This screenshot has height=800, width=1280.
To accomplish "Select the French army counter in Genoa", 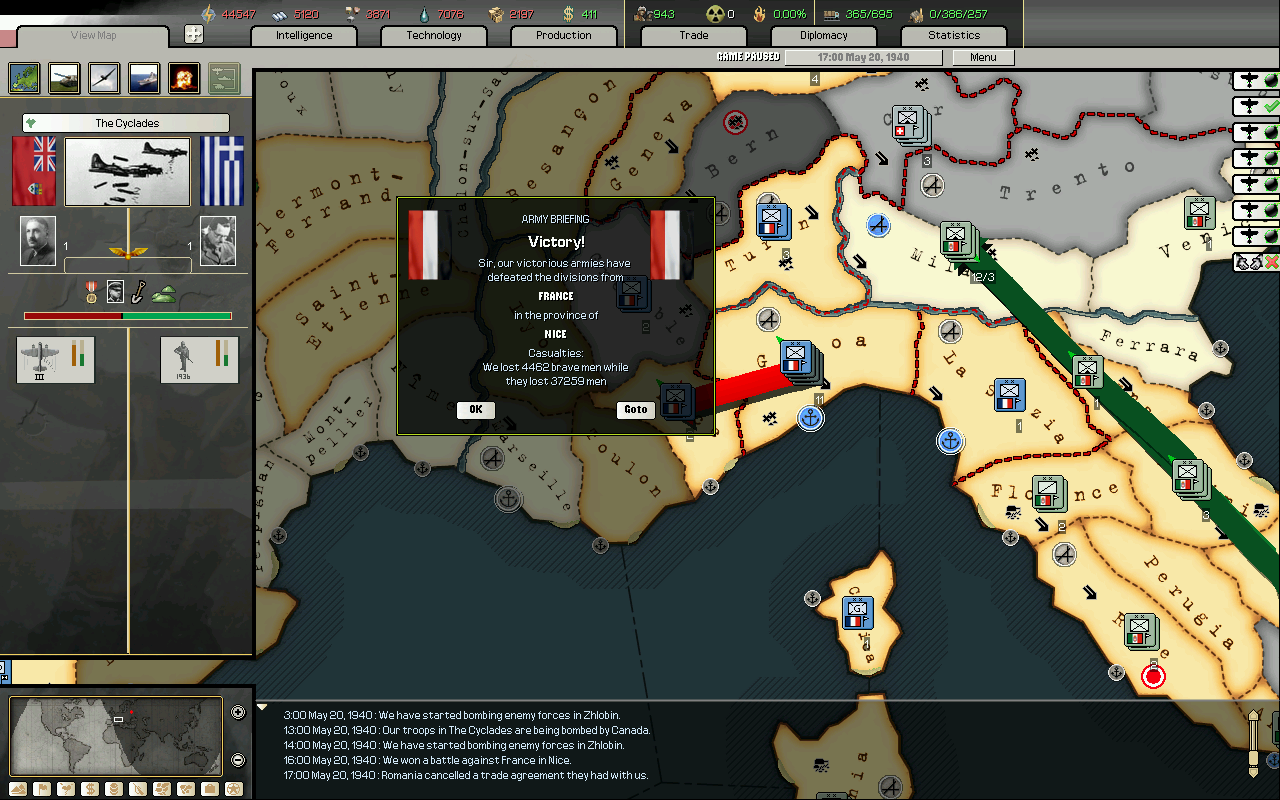I will 796,359.
